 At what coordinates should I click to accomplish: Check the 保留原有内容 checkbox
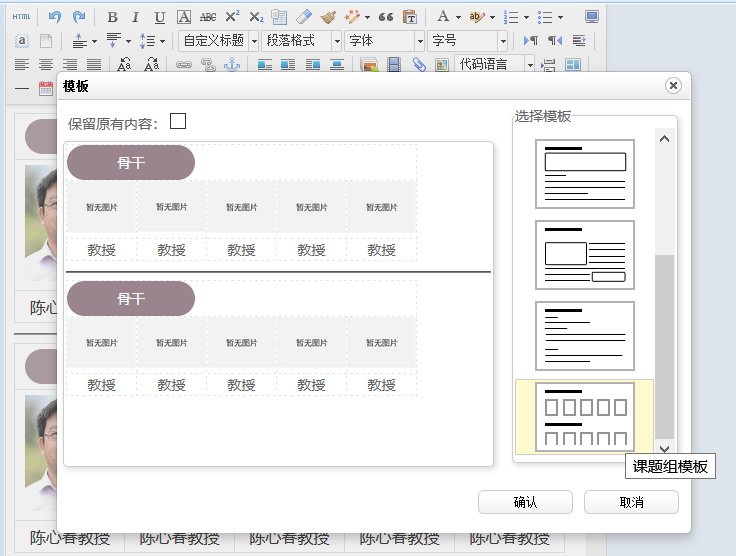178,122
